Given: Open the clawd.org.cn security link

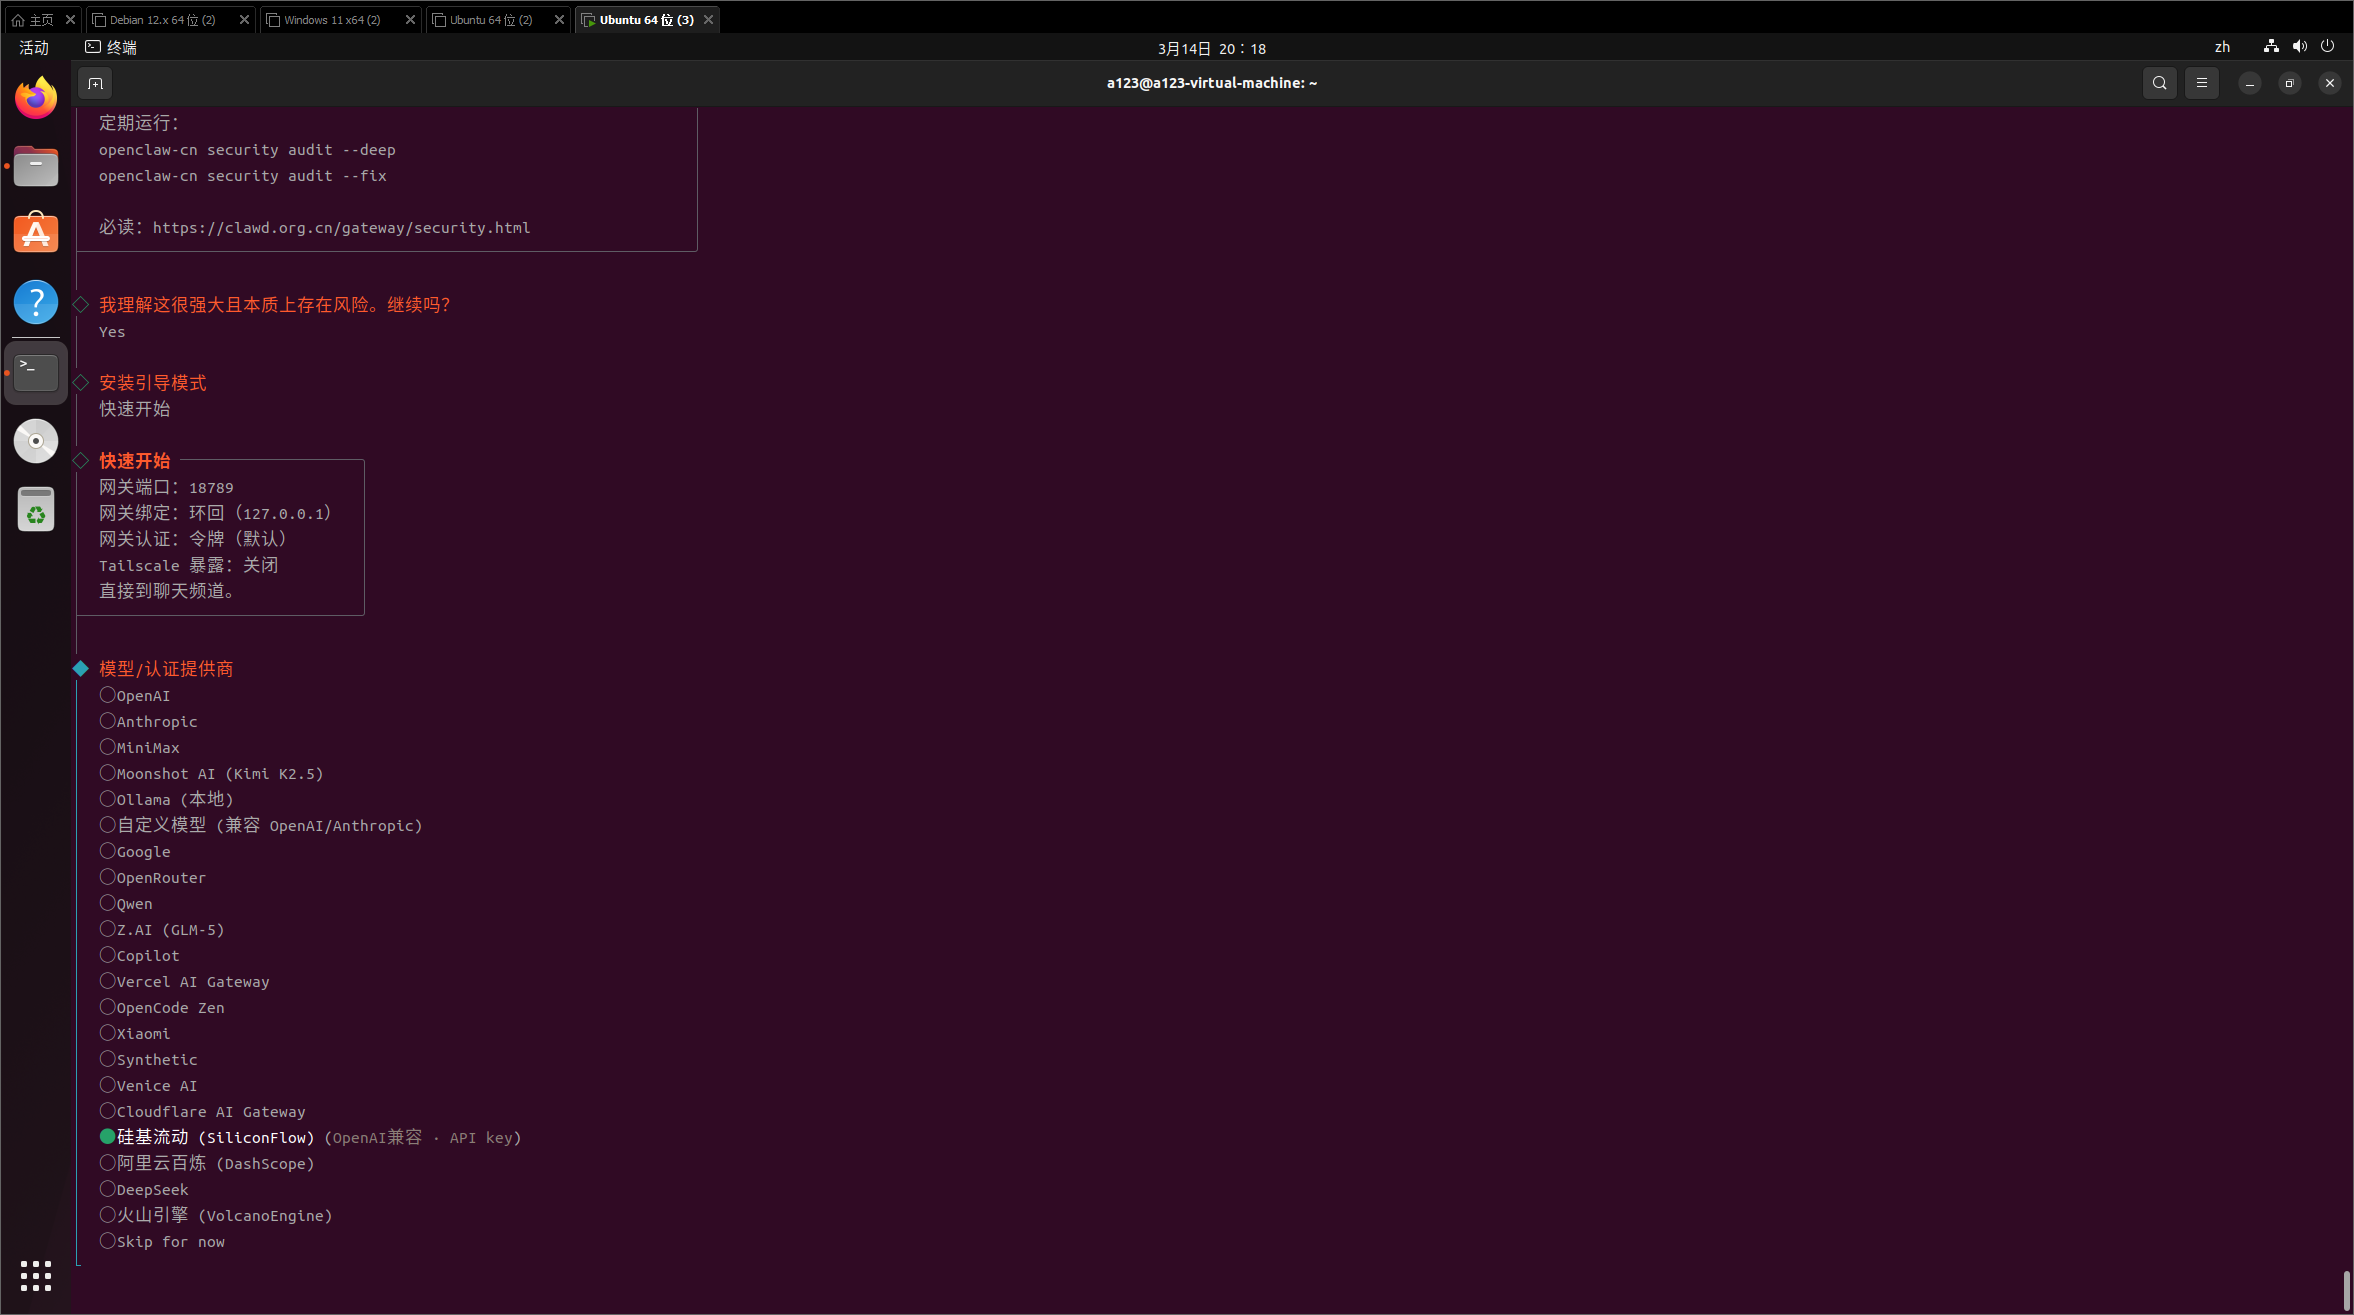Looking at the screenshot, I should (x=341, y=228).
